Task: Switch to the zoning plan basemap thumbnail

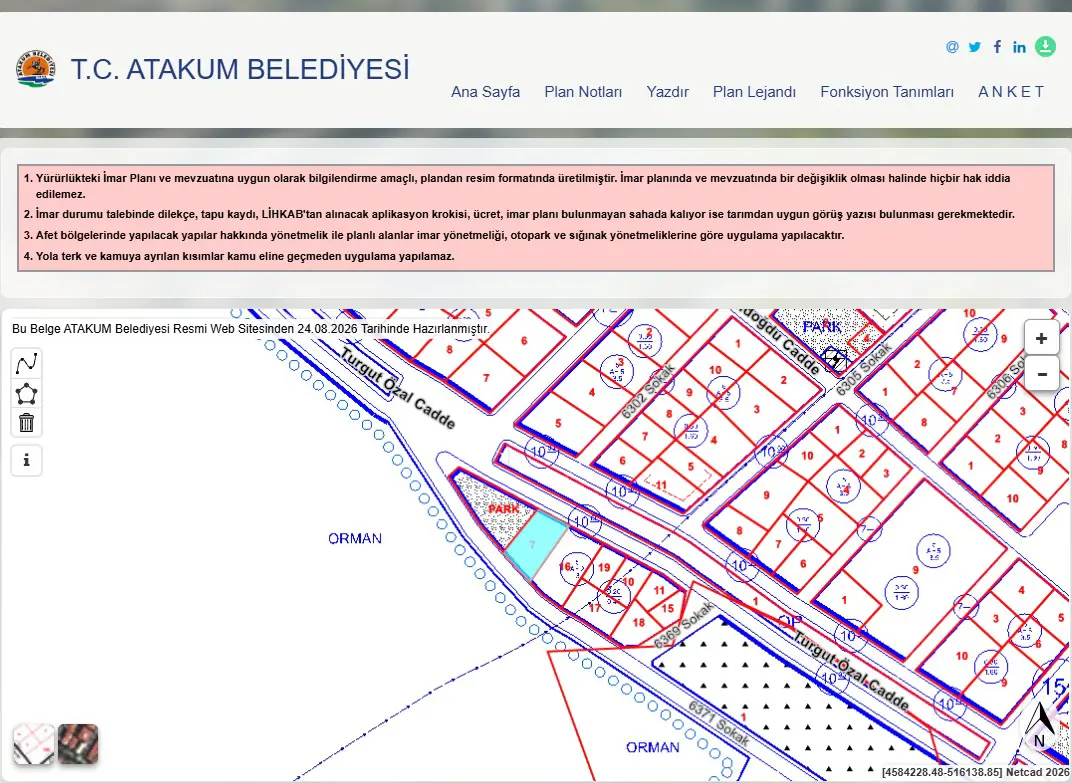Action: 34,744
